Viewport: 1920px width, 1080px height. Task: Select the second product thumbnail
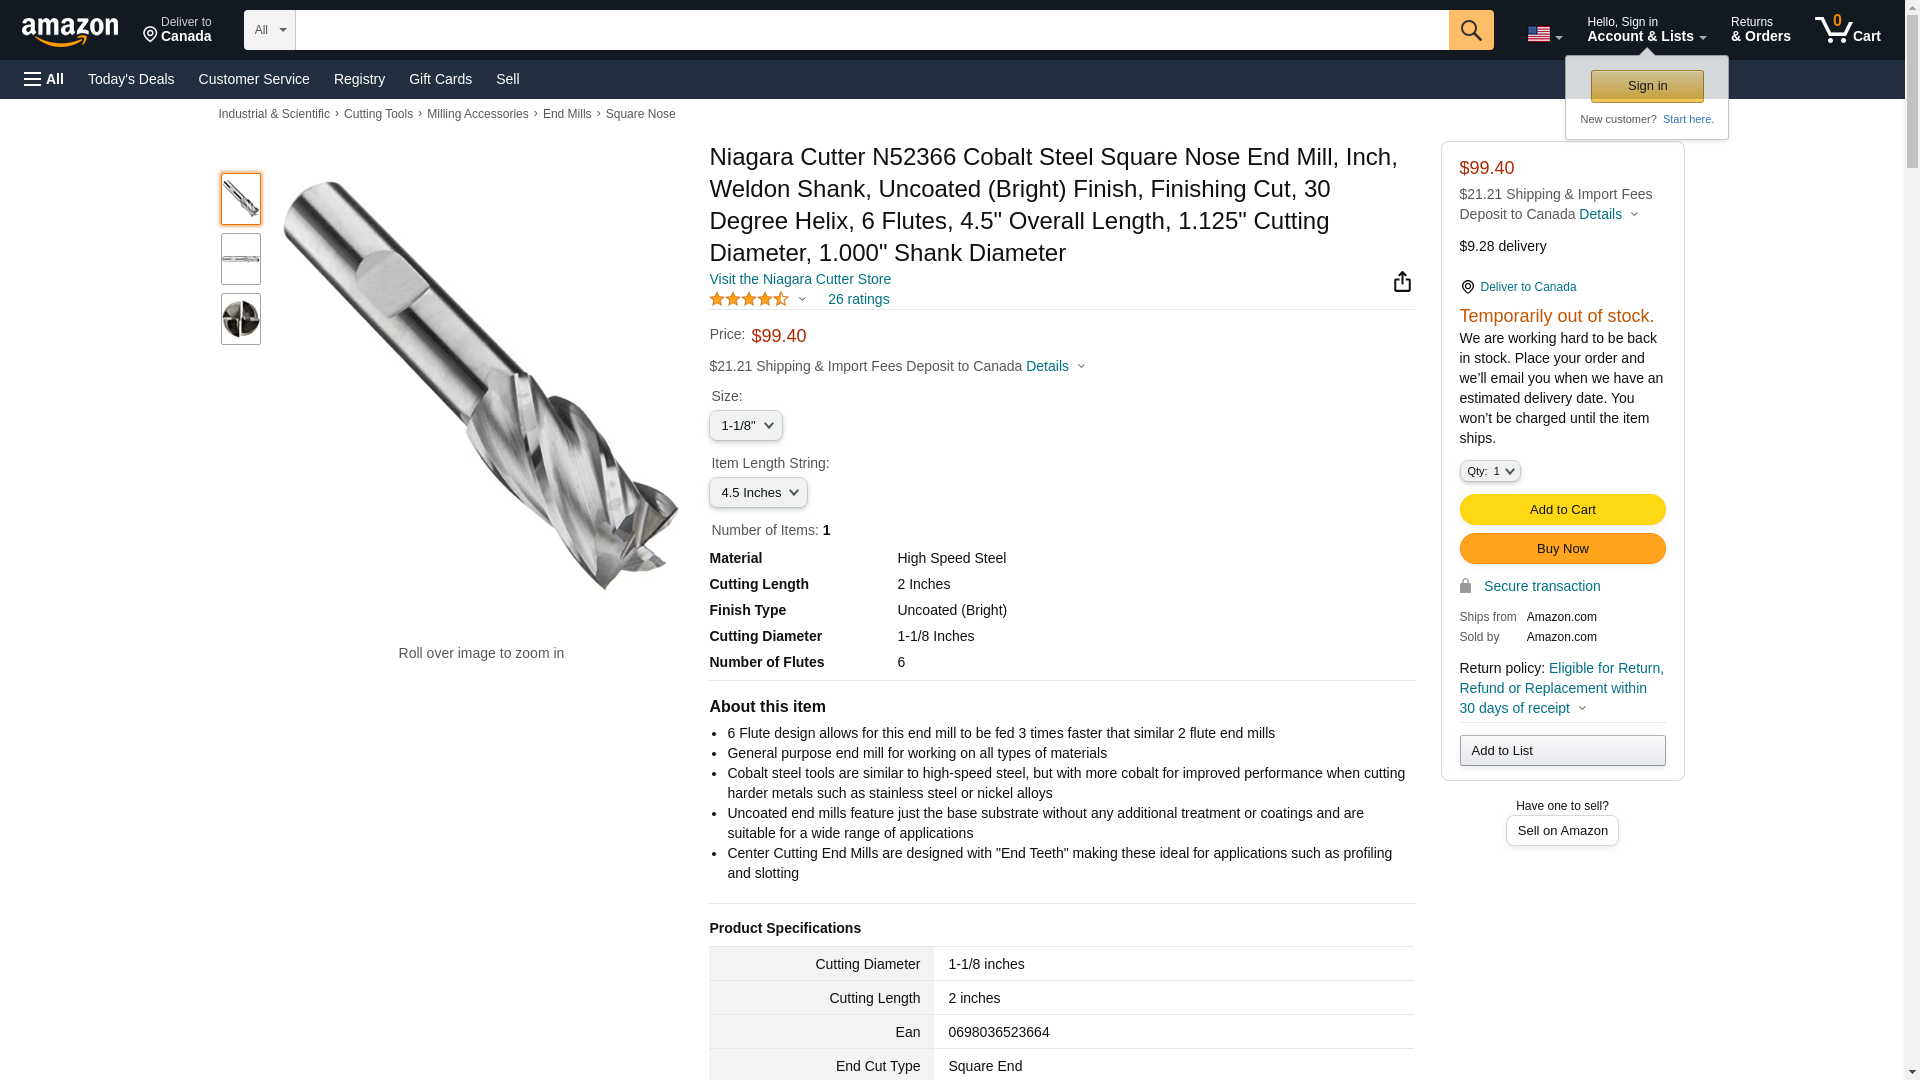[x=241, y=259]
